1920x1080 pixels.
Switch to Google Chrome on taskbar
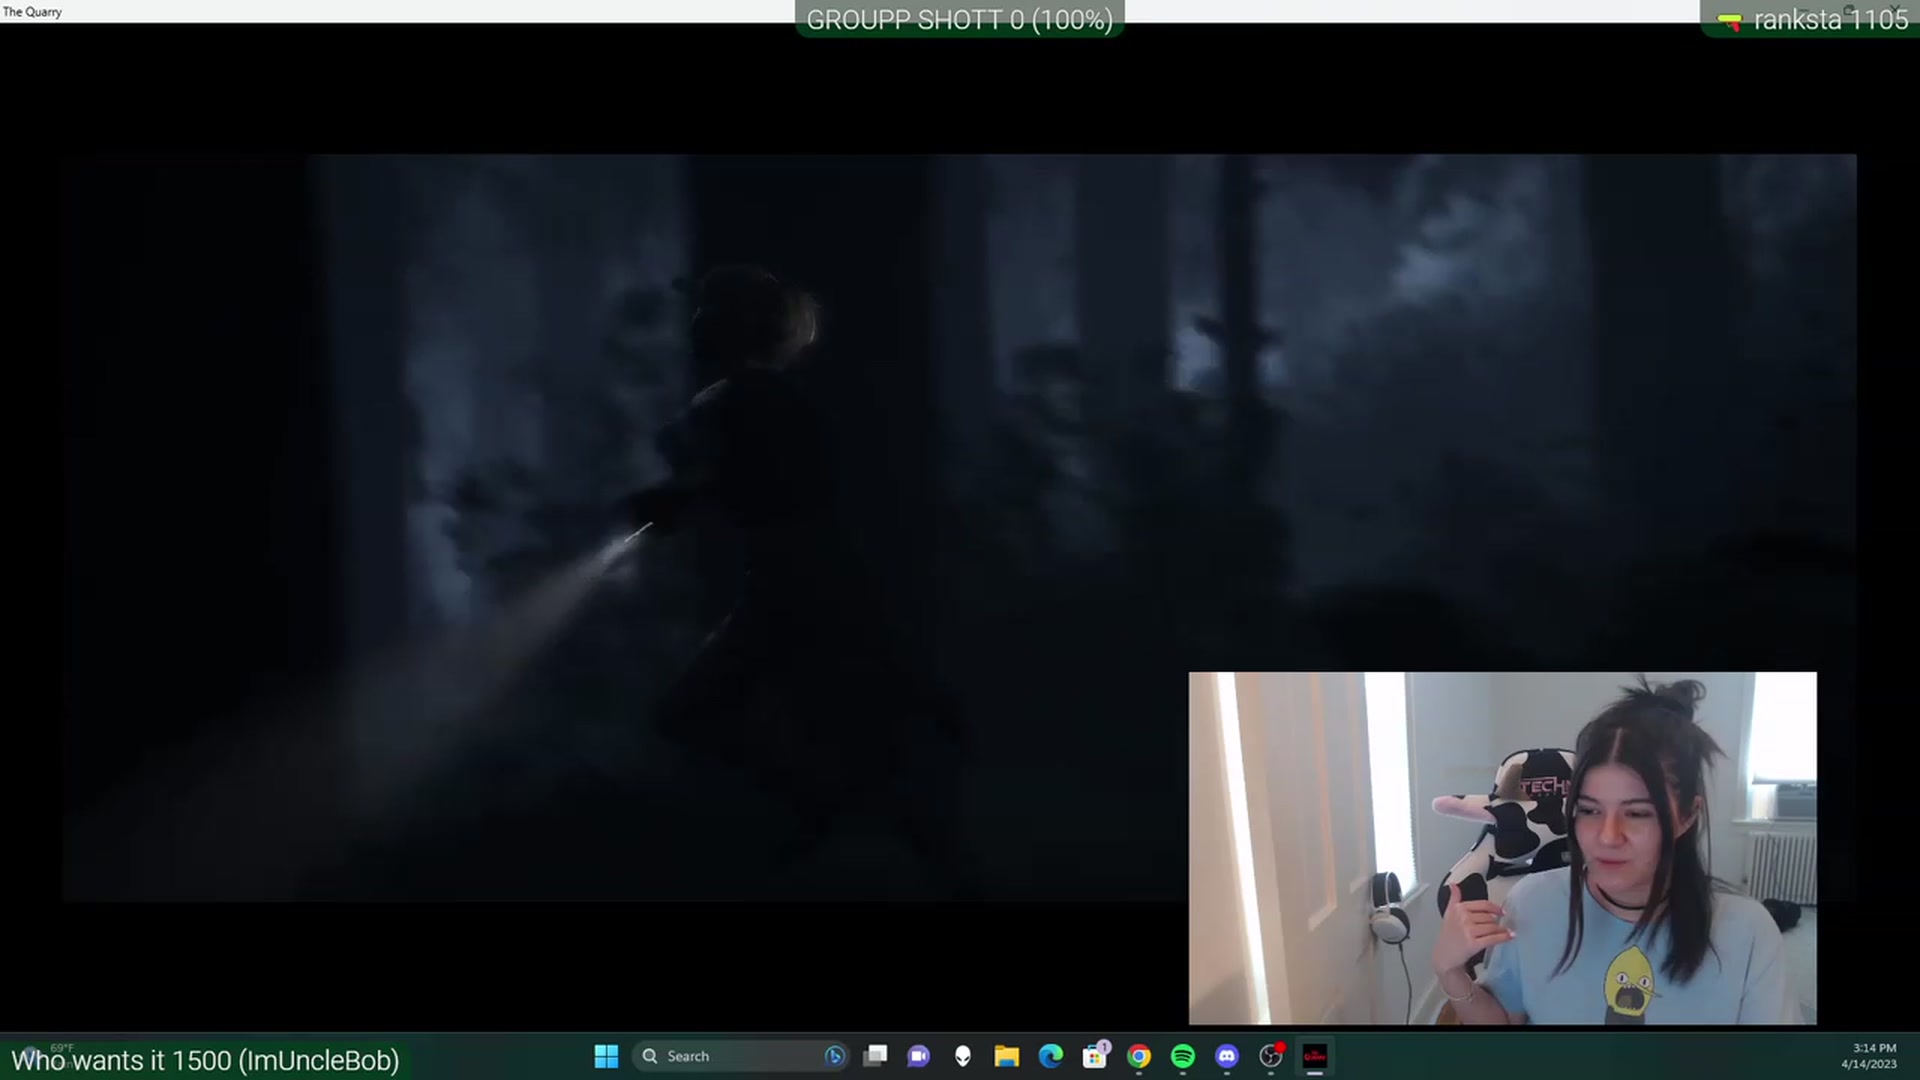[1139, 1056]
